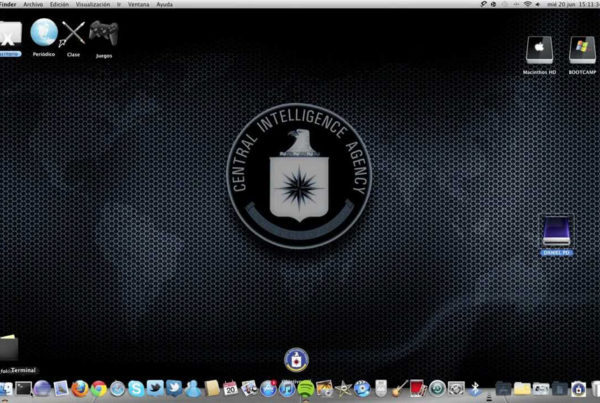Viewport: 600px width, 403px height.
Task: Open Bluetooth File Exchange in dock
Action: pos(474,389)
